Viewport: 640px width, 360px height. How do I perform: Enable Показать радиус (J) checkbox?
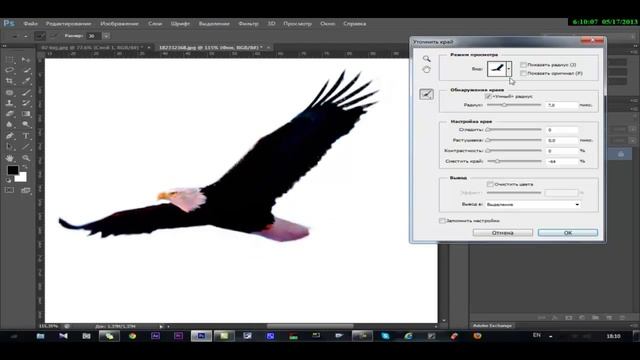pyautogui.click(x=523, y=65)
